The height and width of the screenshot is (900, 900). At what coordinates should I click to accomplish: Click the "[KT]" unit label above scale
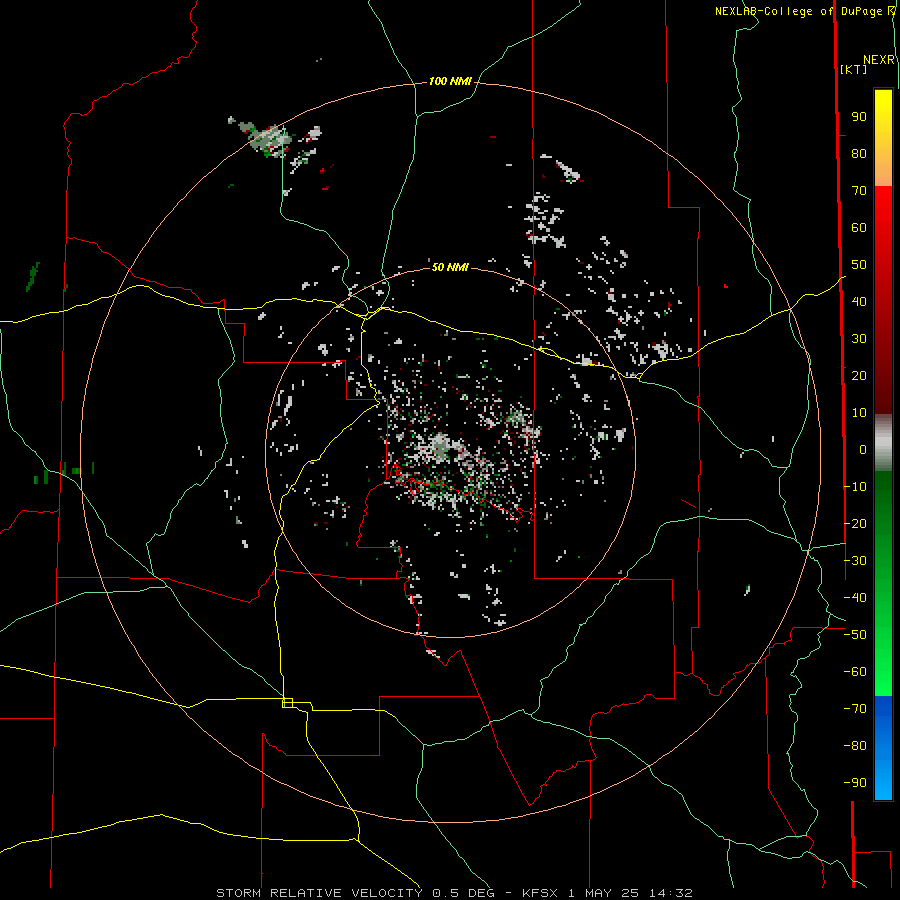[x=853, y=69]
